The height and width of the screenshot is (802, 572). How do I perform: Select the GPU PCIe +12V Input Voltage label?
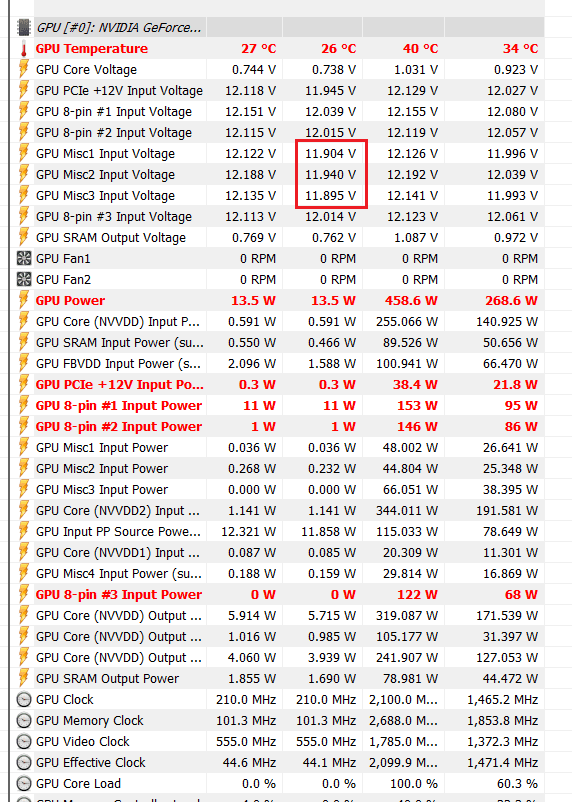119,91
